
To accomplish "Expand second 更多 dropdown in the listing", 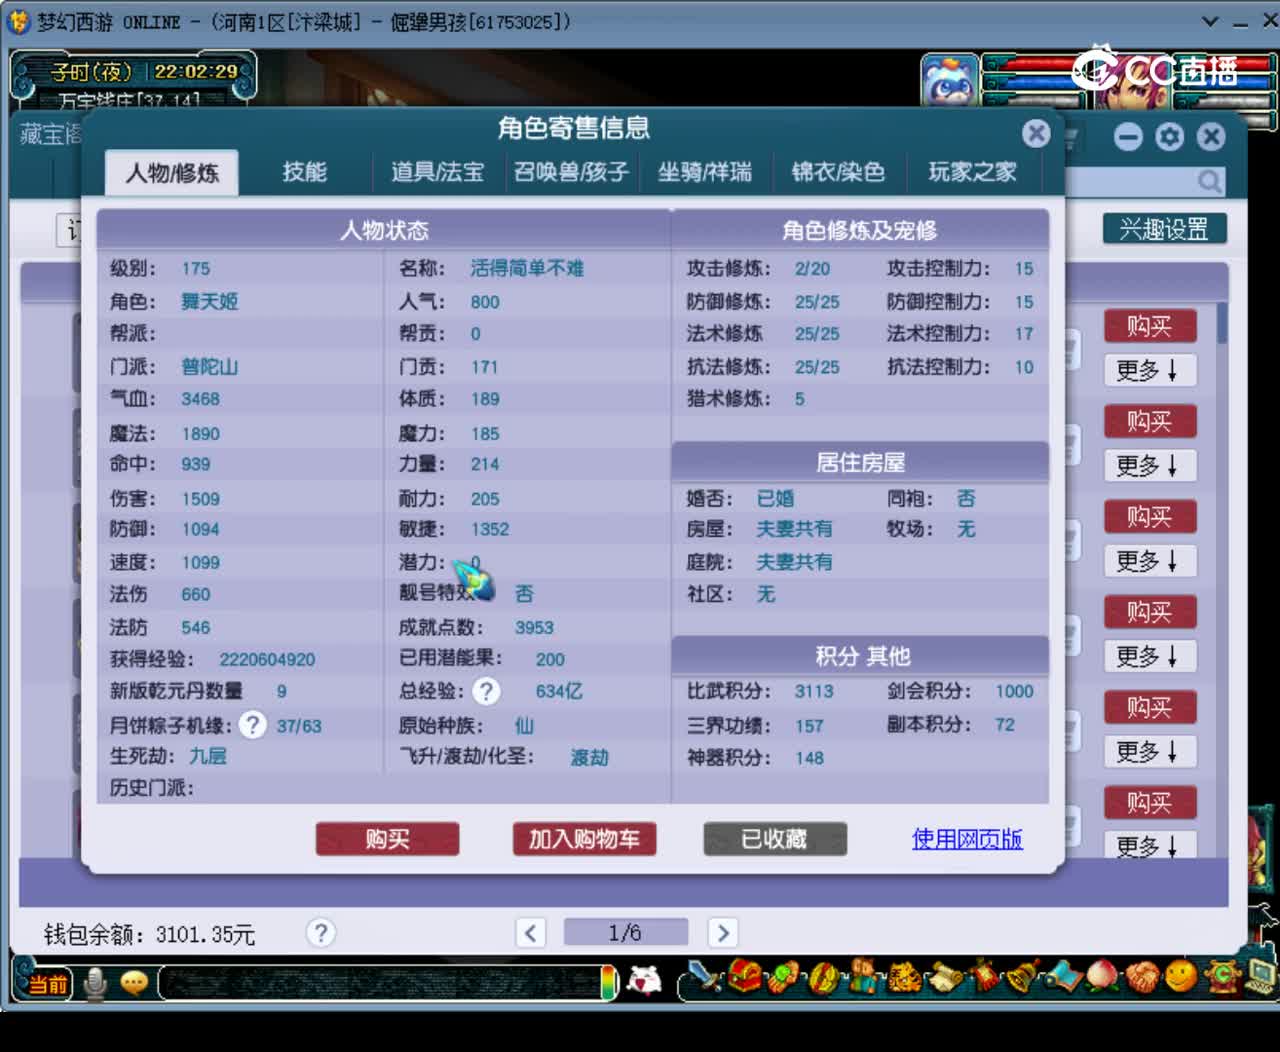I will [1149, 466].
